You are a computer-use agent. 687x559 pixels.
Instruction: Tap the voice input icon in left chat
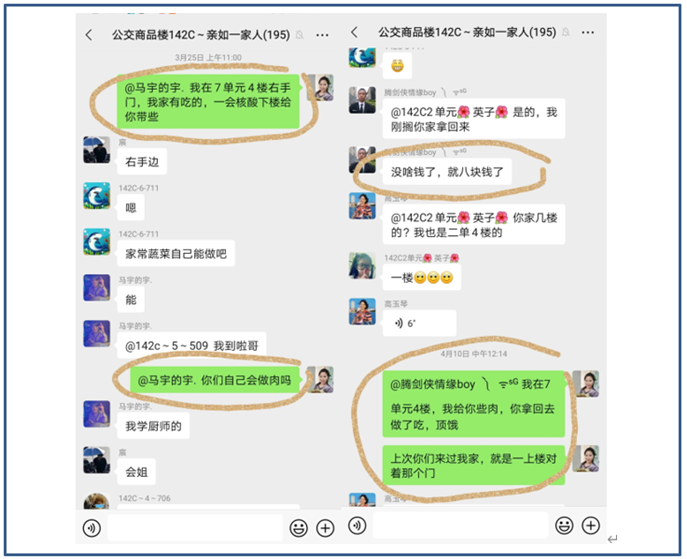click(x=92, y=528)
